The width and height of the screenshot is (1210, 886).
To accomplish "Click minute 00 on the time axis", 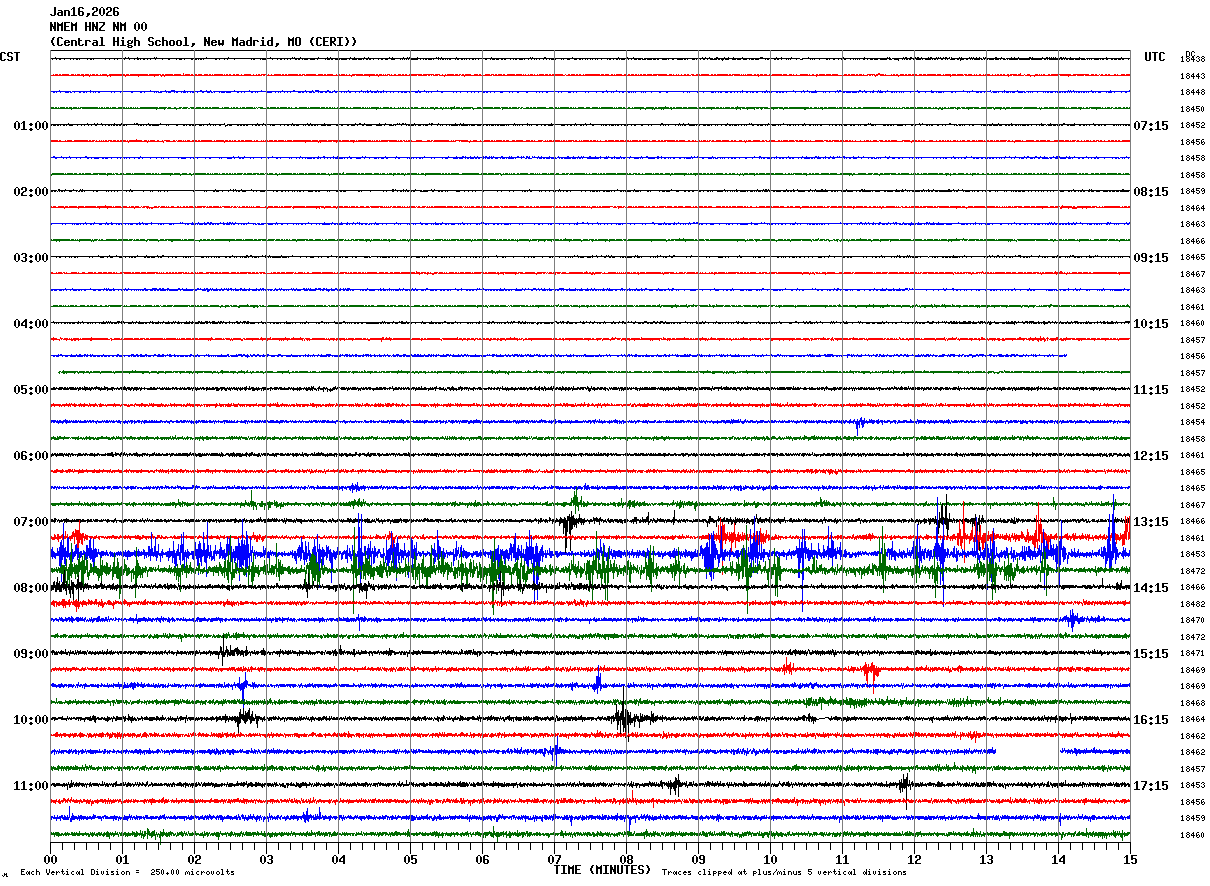I will [50, 859].
